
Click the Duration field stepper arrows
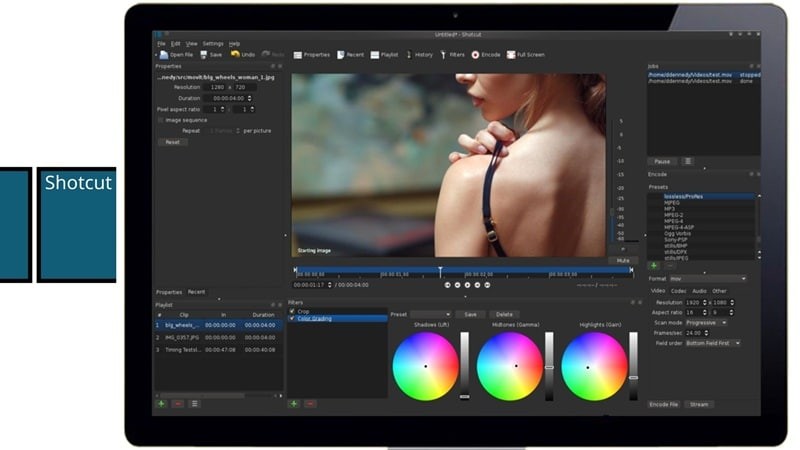pyautogui.click(x=249, y=98)
